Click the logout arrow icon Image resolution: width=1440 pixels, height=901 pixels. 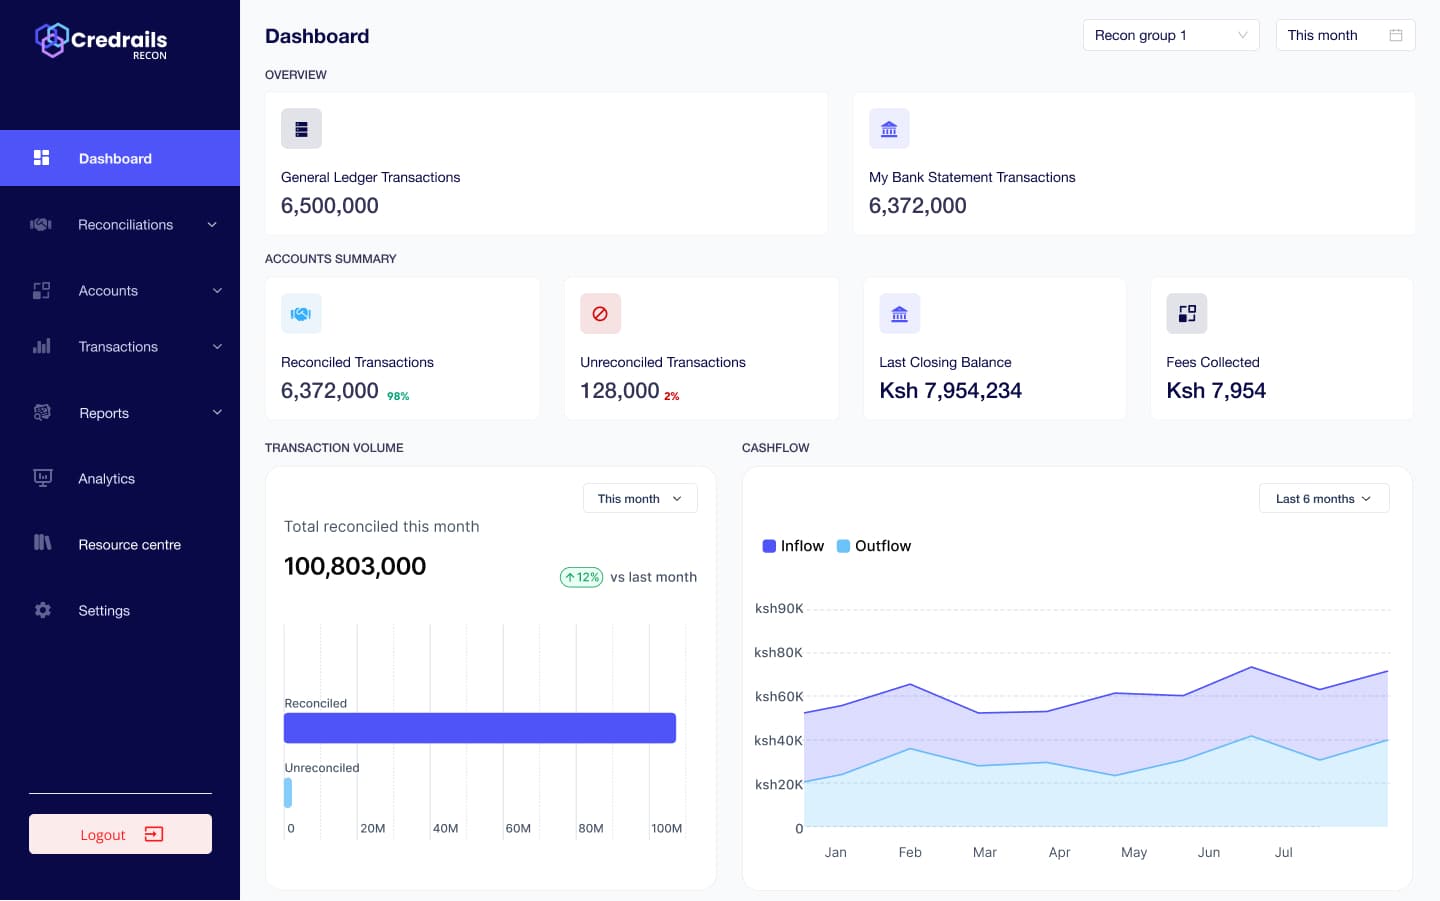click(x=154, y=834)
